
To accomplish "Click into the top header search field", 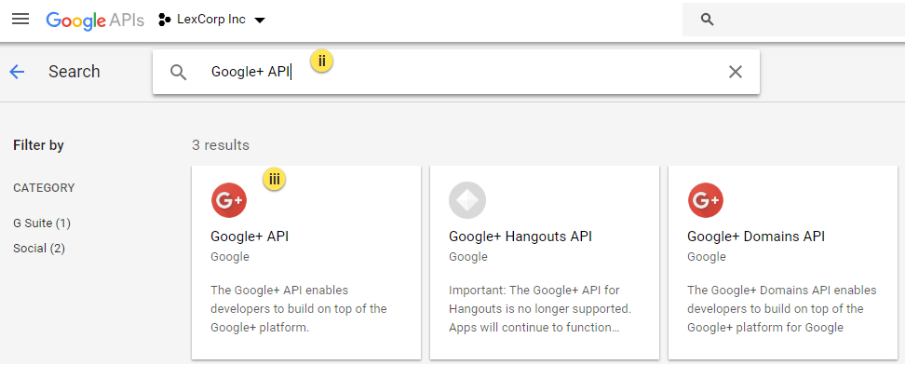I will pos(794,20).
